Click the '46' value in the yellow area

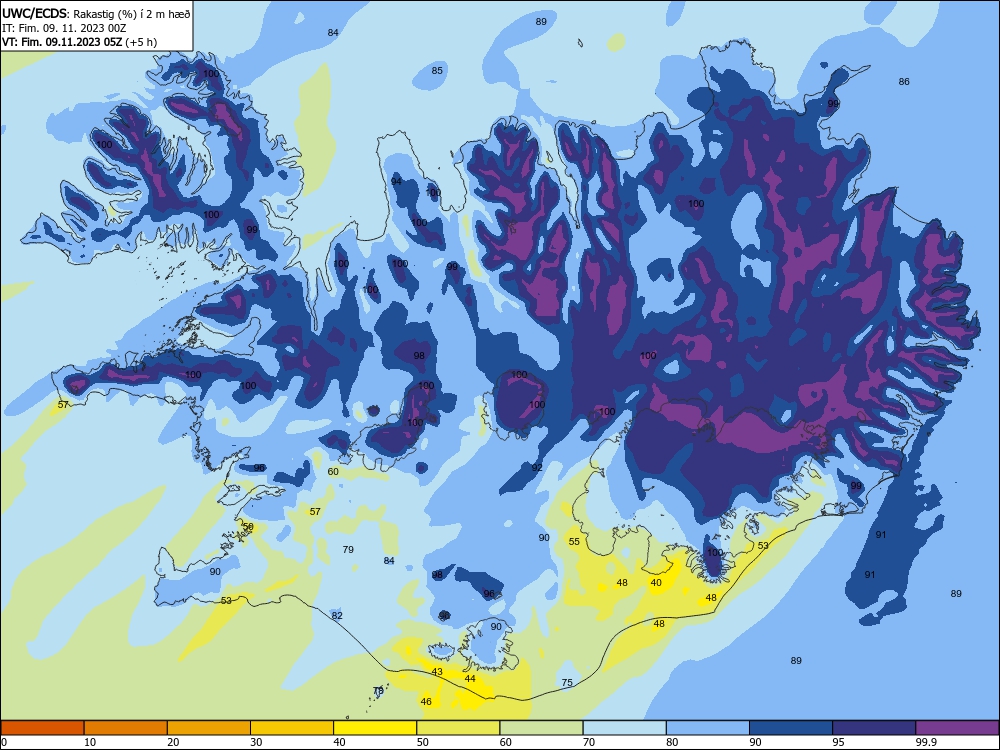point(426,702)
